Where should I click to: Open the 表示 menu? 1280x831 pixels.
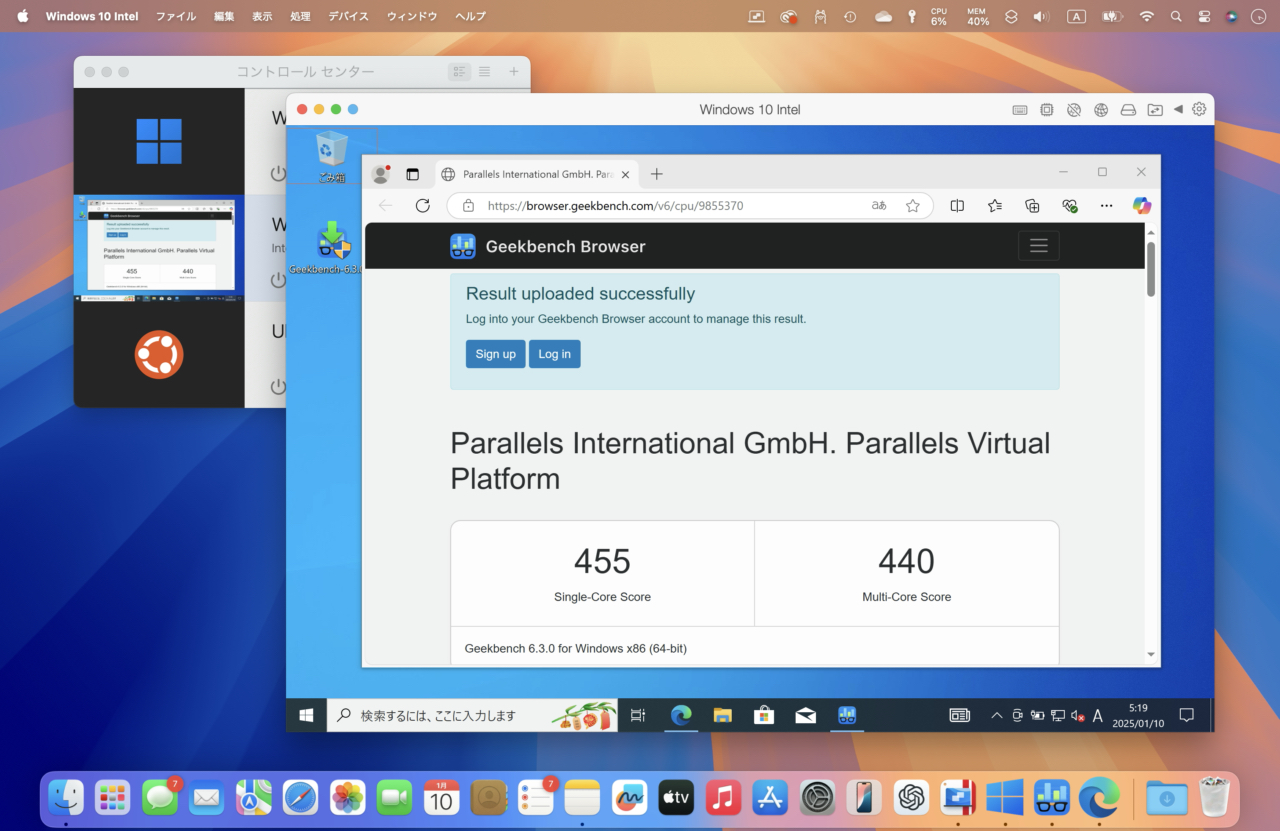point(262,16)
